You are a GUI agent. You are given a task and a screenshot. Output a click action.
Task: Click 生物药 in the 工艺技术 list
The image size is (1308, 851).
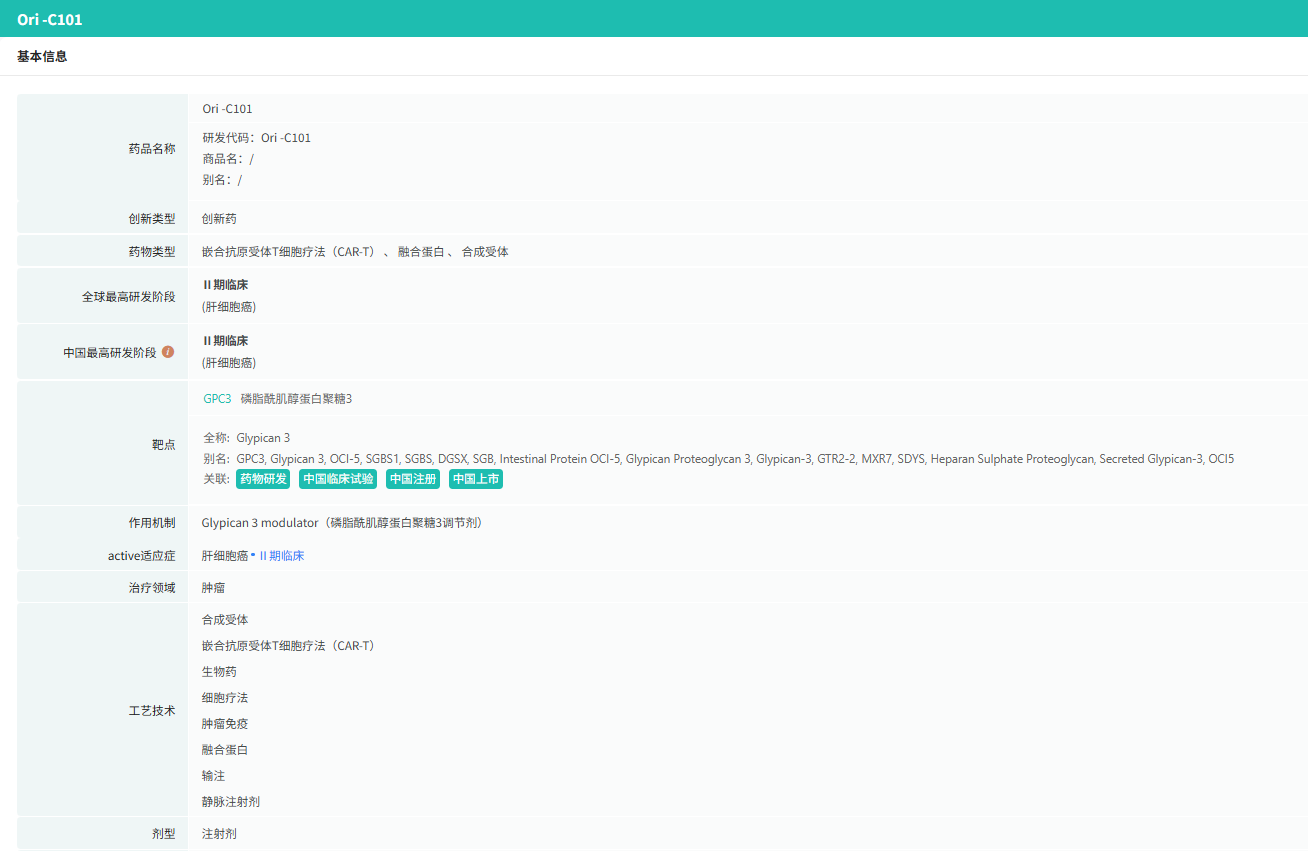pos(219,672)
